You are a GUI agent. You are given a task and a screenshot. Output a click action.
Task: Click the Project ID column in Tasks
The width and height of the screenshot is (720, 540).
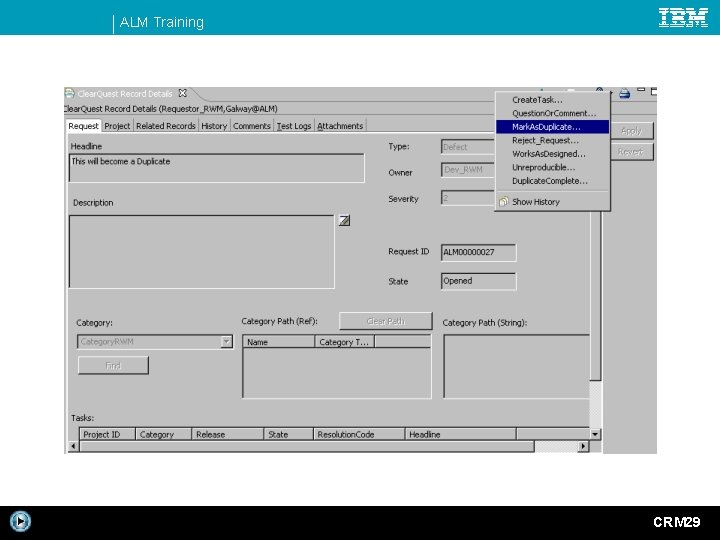click(x=107, y=434)
